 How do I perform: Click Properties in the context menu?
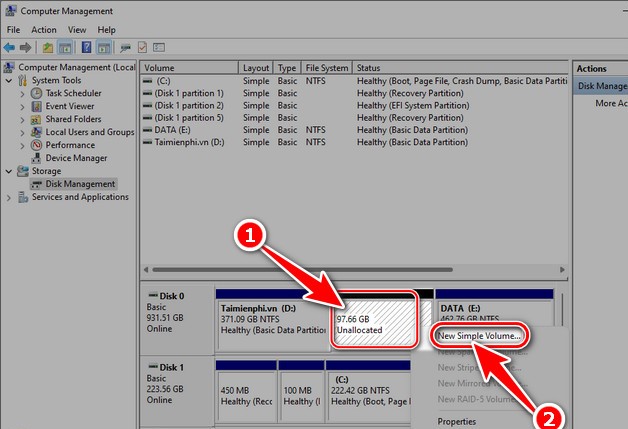(x=457, y=421)
